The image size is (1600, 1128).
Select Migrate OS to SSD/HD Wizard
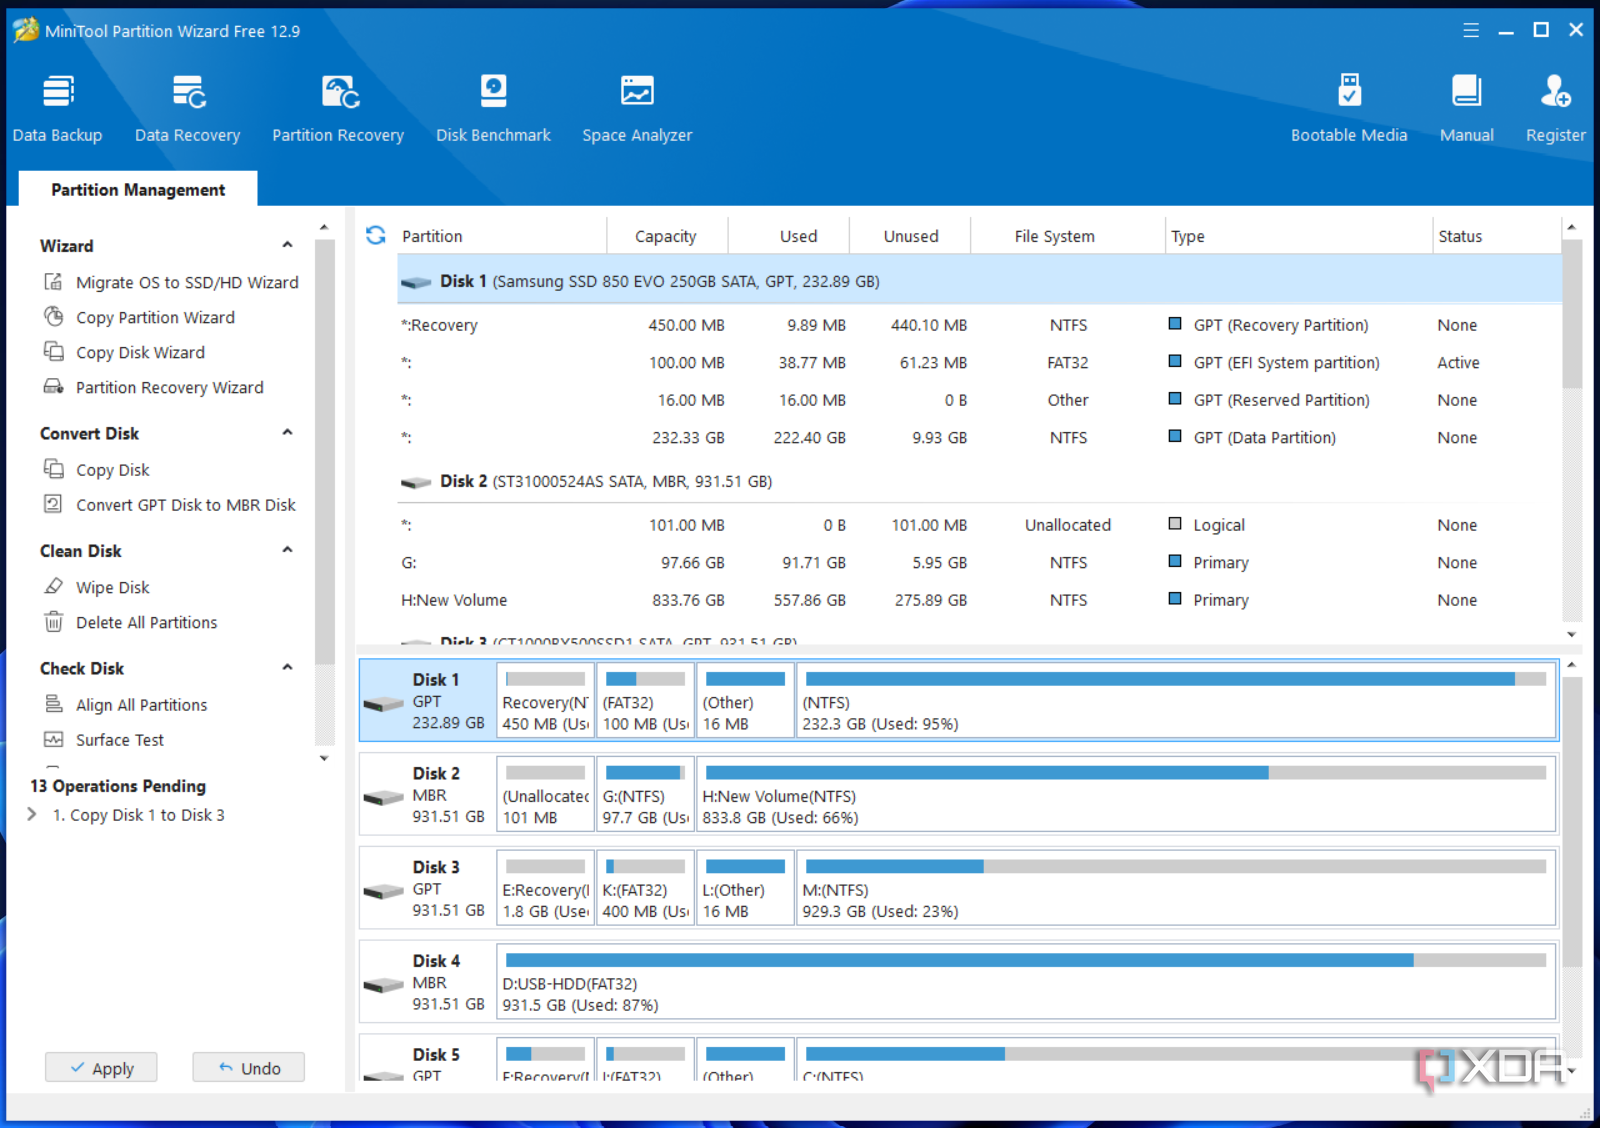(x=187, y=282)
